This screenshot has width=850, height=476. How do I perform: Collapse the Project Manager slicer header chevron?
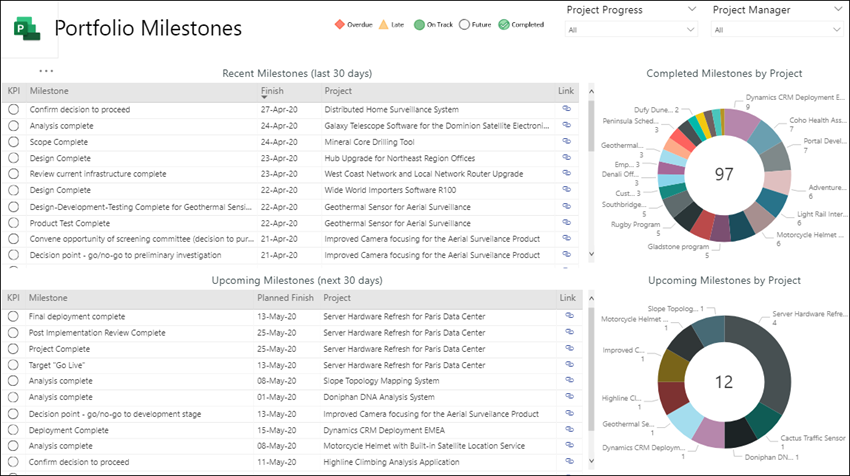pyautogui.click(x=838, y=9)
